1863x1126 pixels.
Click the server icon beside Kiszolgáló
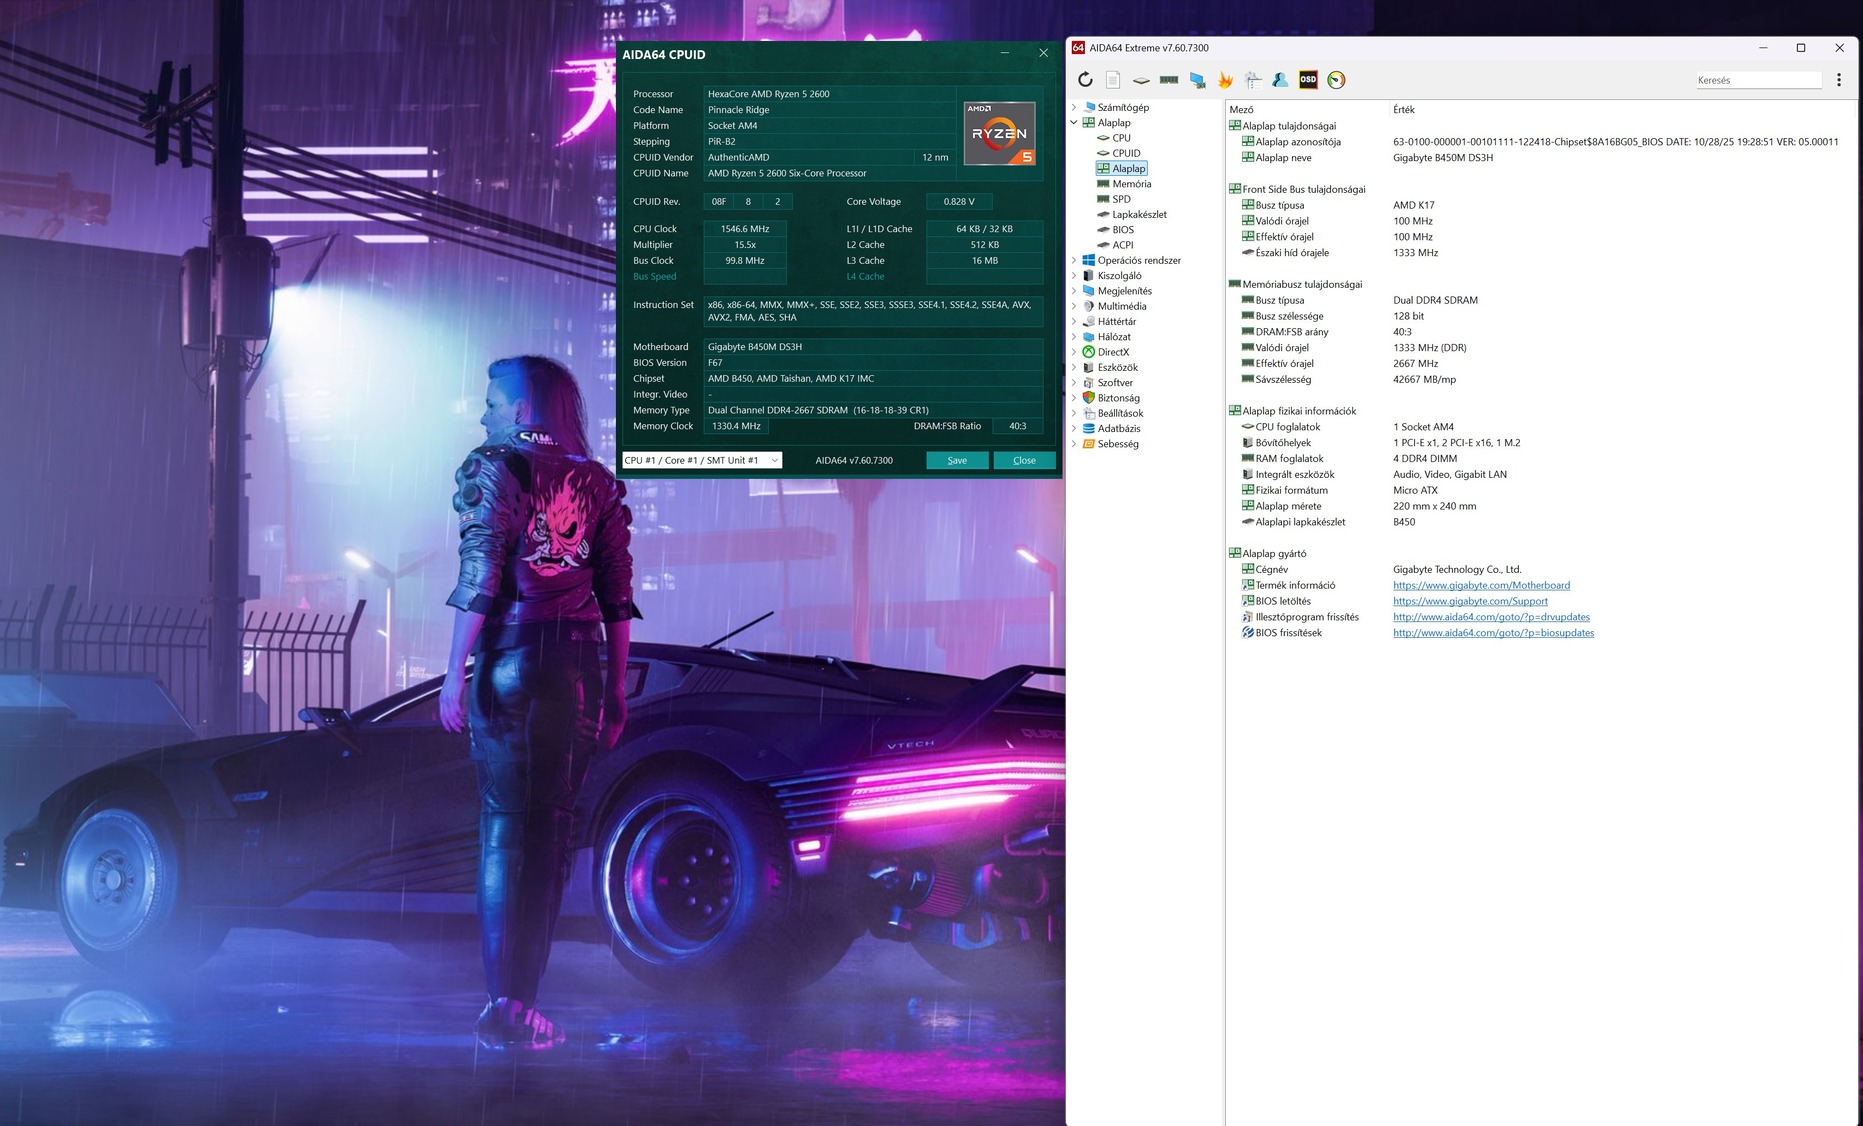[x=1089, y=276]
